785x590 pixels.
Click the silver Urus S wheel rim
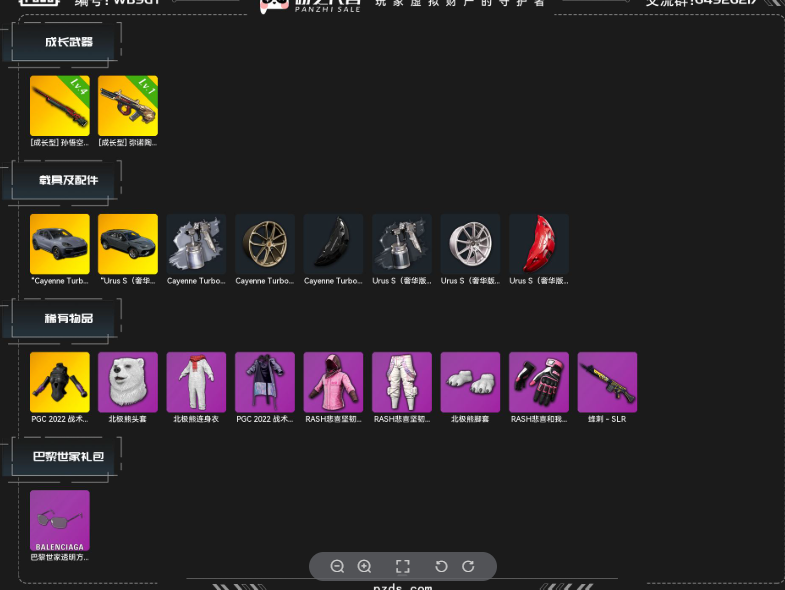tap(470, 244)
